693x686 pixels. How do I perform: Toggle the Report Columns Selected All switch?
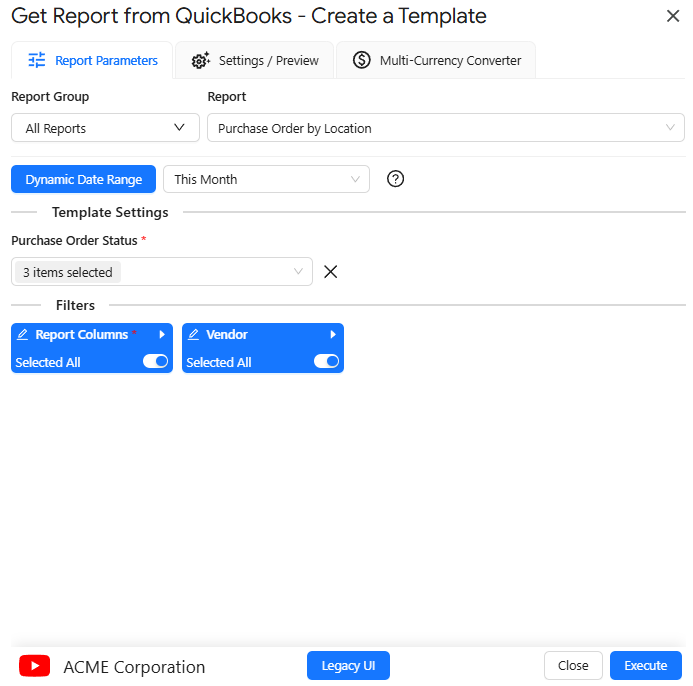click(x=155, y=362)
